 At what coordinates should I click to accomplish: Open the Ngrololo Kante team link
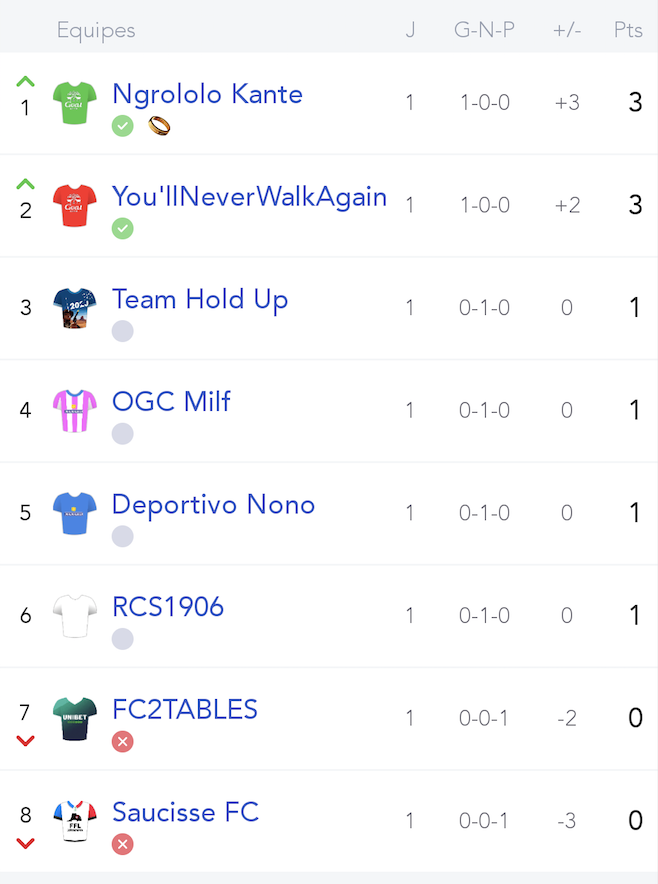tap(207, 94)
